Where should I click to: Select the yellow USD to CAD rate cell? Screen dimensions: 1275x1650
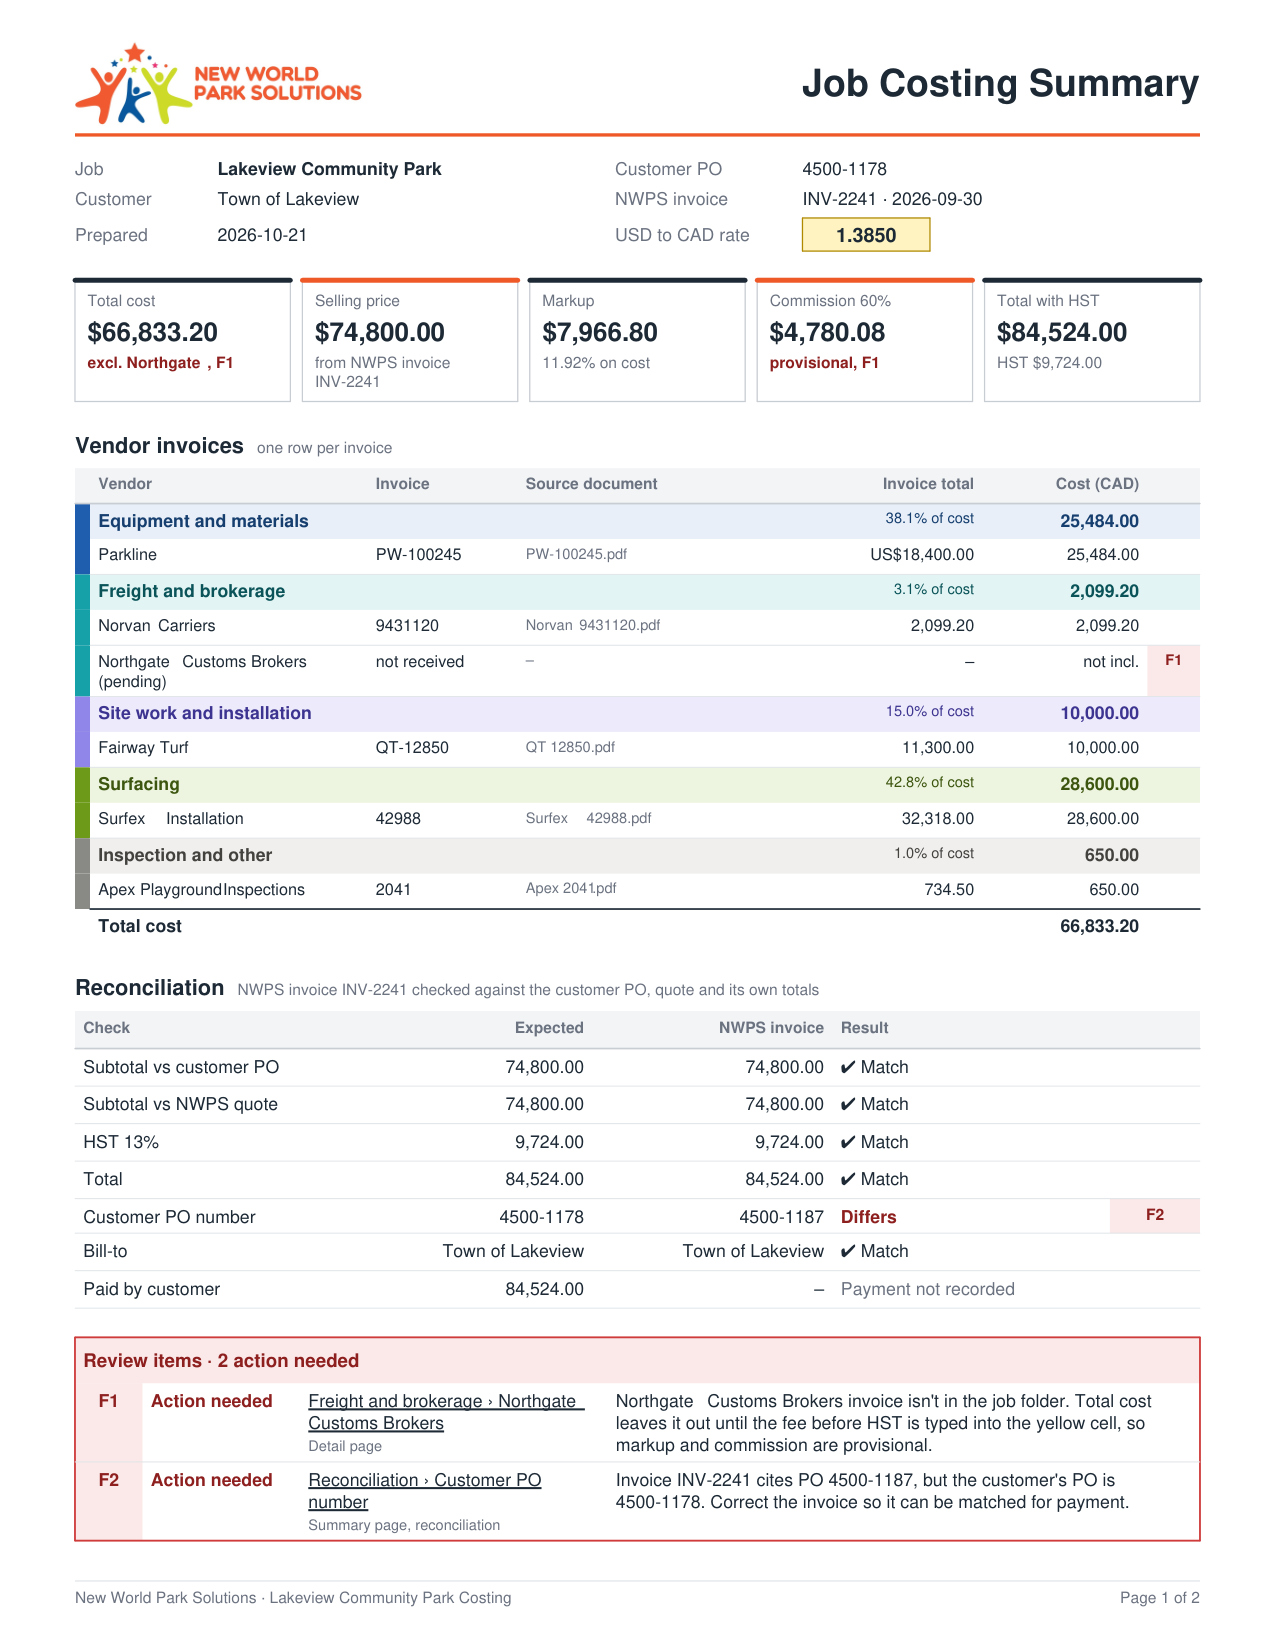coord(866,235)
